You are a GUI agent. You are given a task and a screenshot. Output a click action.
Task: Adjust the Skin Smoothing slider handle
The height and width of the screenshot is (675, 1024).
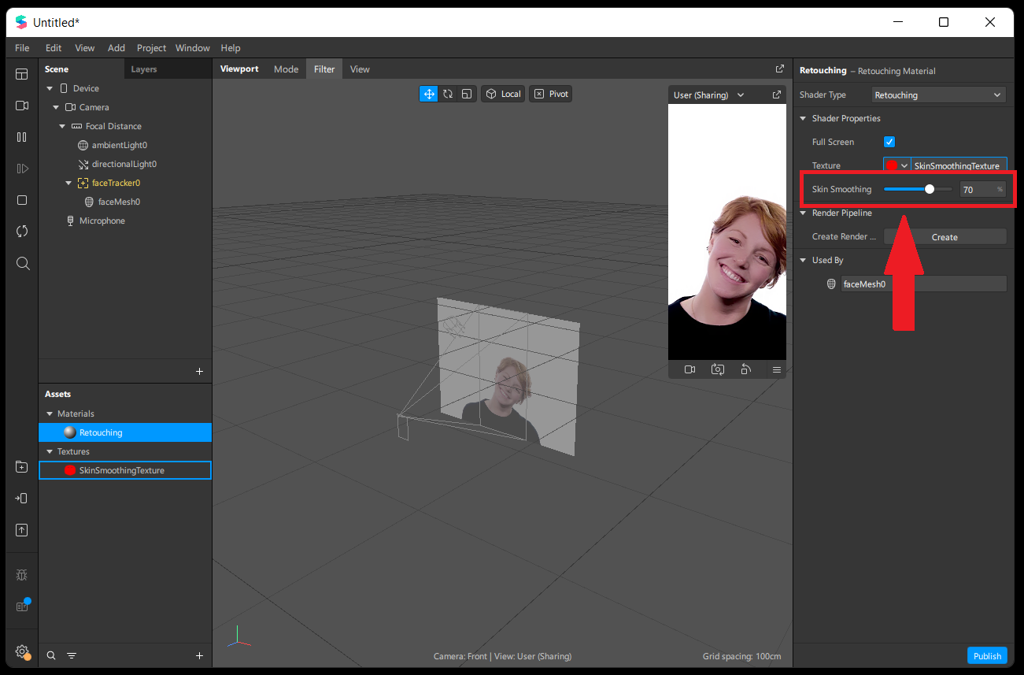[929, 189]
